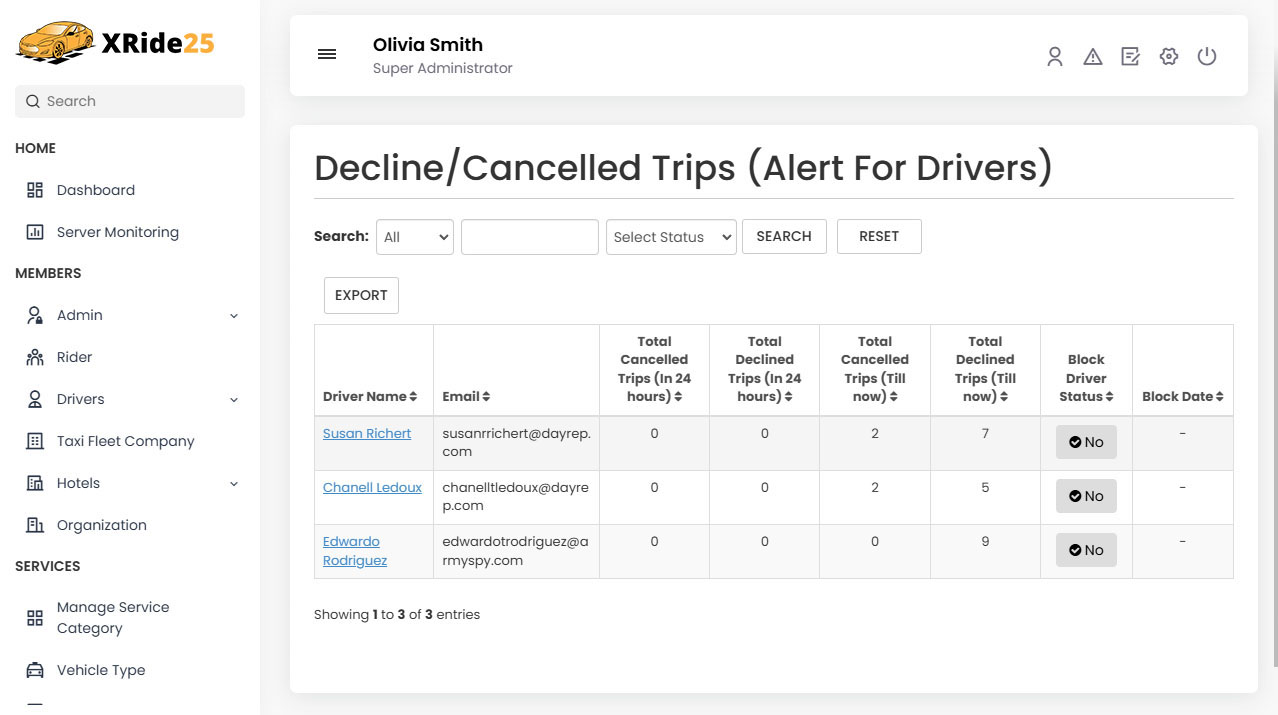
Task: Click the Dashboard grid icon
Action: pyautogui.click(x=35, y=190)
